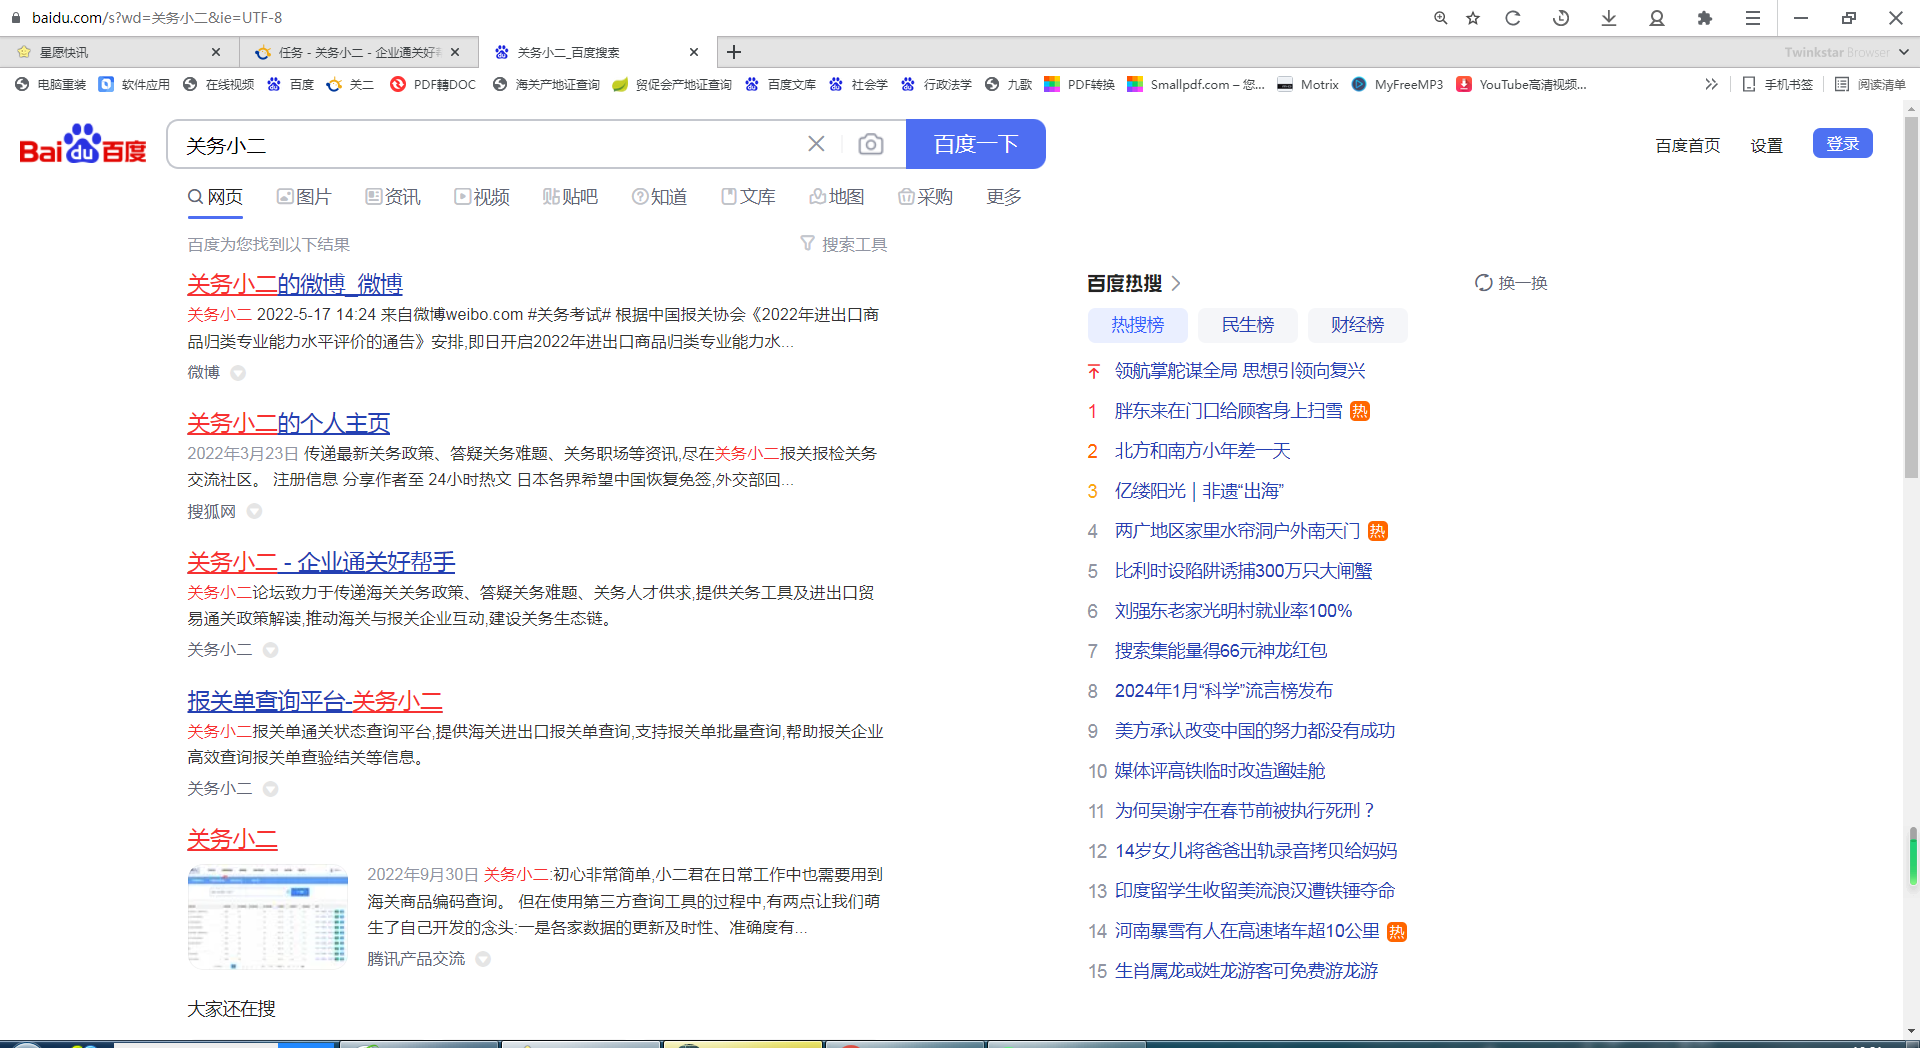1920x1048 pixels.
Task: Select the 资讯 search category
Action: pyautogui.click(x=393, y=197)
